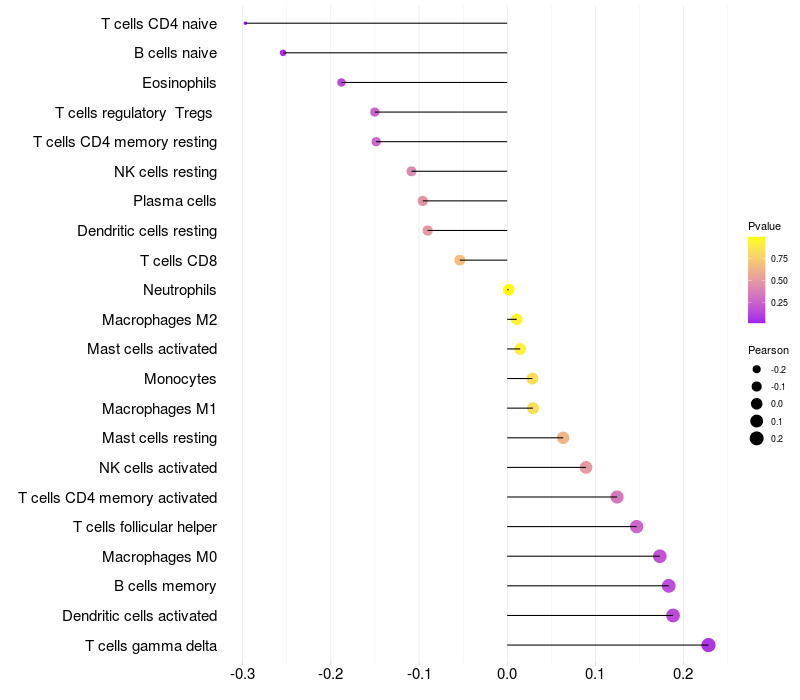Select the Pearson 0.0 legend circle

pyautogui.click(x=757, y=404)
